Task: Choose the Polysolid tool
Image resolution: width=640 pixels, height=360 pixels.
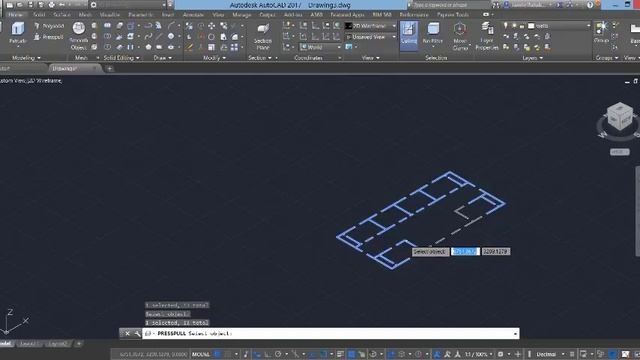Action: (49, 26)
